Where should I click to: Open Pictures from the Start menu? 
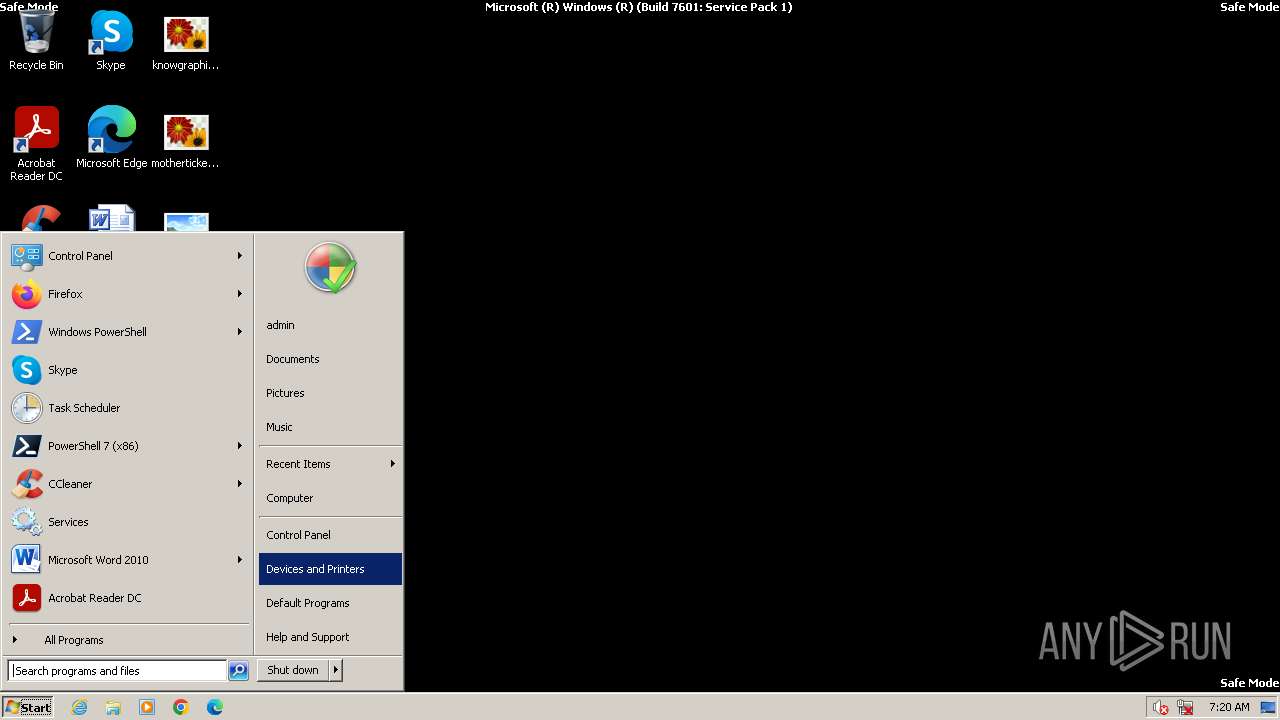pyautogui.click(x=330, y=393)
